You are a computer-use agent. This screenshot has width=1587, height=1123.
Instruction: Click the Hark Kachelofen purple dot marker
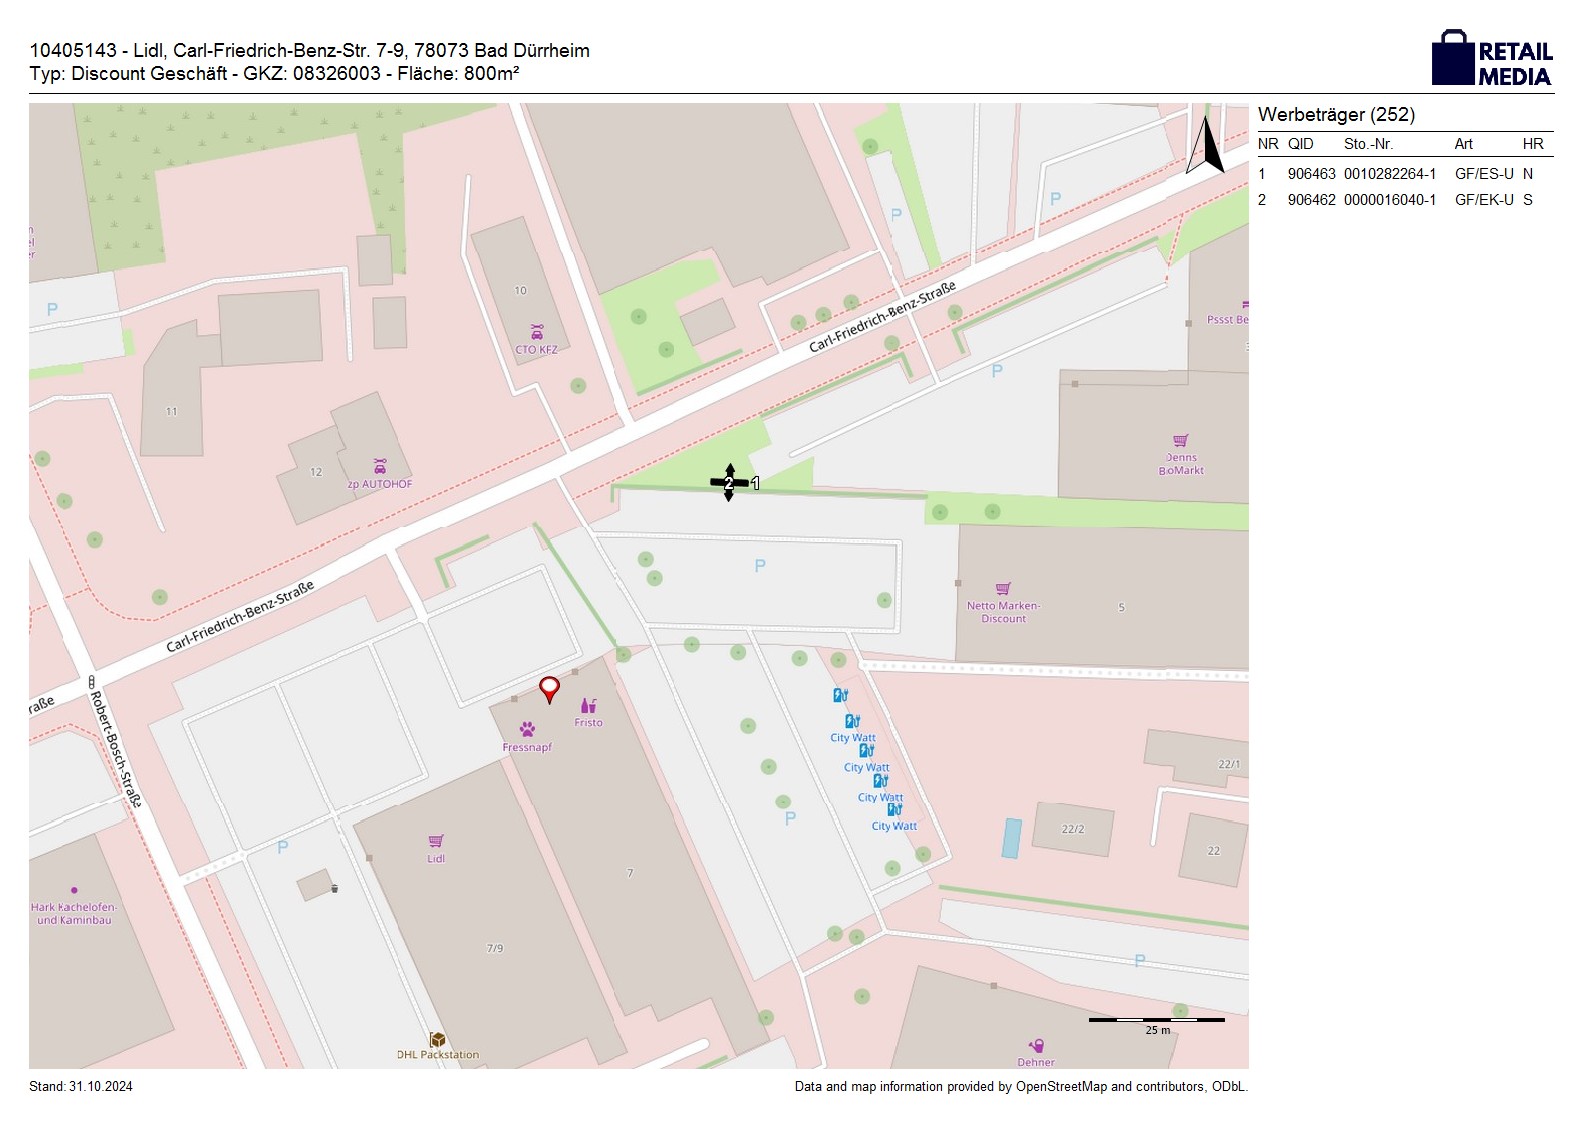point(74,890)
